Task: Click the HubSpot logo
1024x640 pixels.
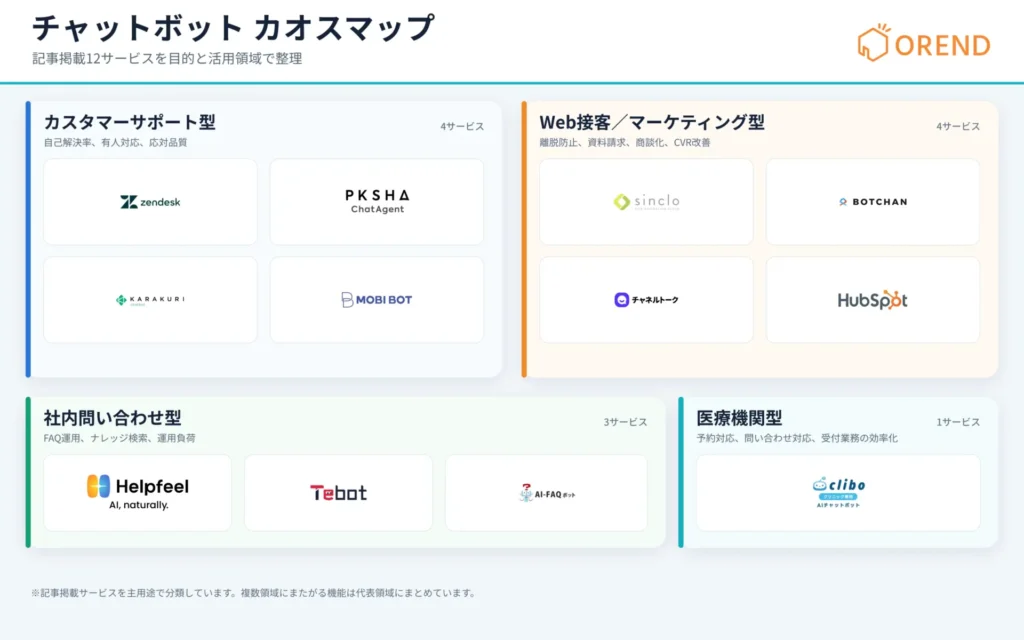Action: 872,300
